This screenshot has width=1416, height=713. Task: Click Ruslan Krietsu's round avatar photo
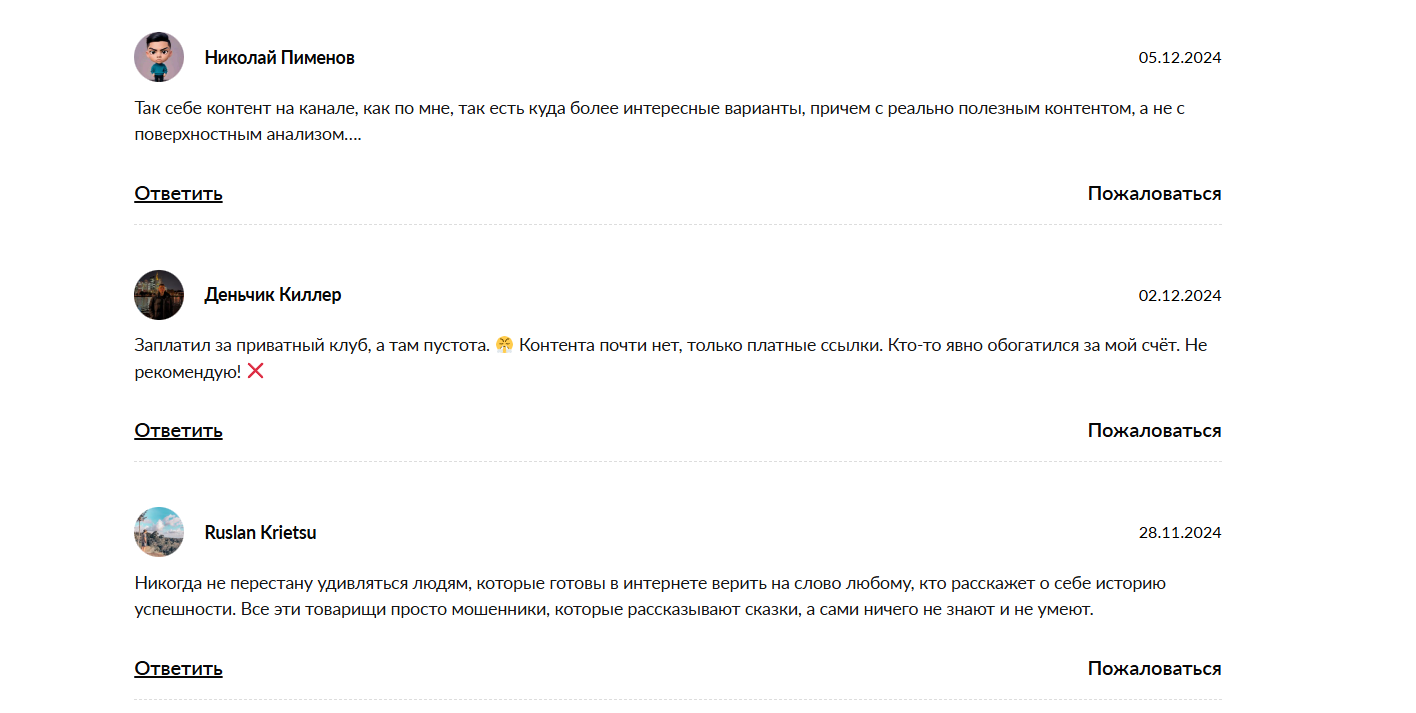tap(159, 532)
